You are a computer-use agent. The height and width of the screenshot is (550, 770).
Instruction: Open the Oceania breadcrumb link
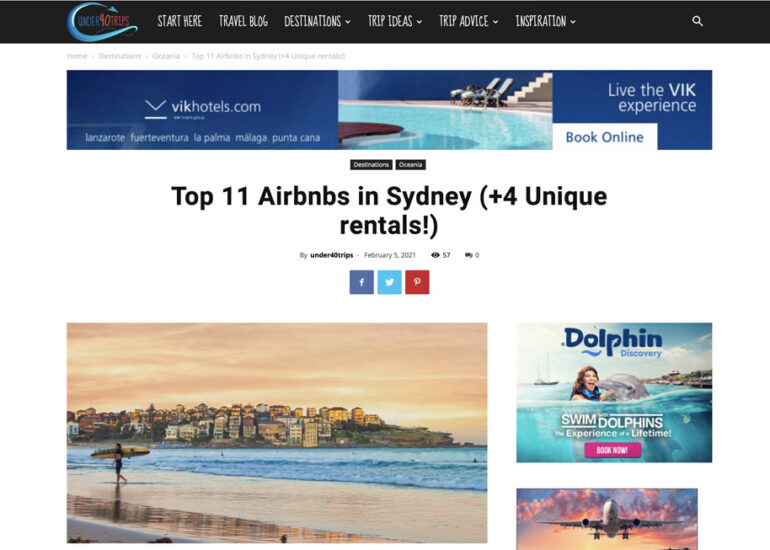[x=166, y=56]
